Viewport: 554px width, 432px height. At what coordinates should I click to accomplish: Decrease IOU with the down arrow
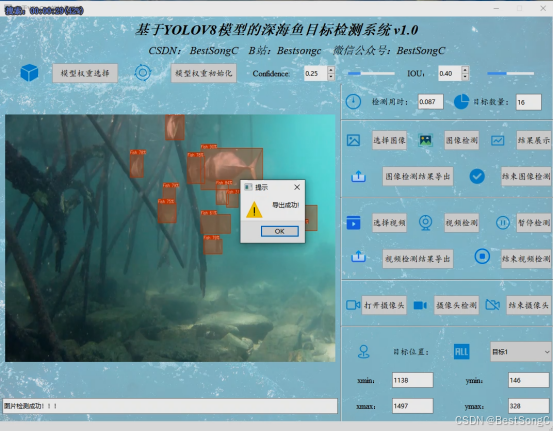(x=465, y=77)
